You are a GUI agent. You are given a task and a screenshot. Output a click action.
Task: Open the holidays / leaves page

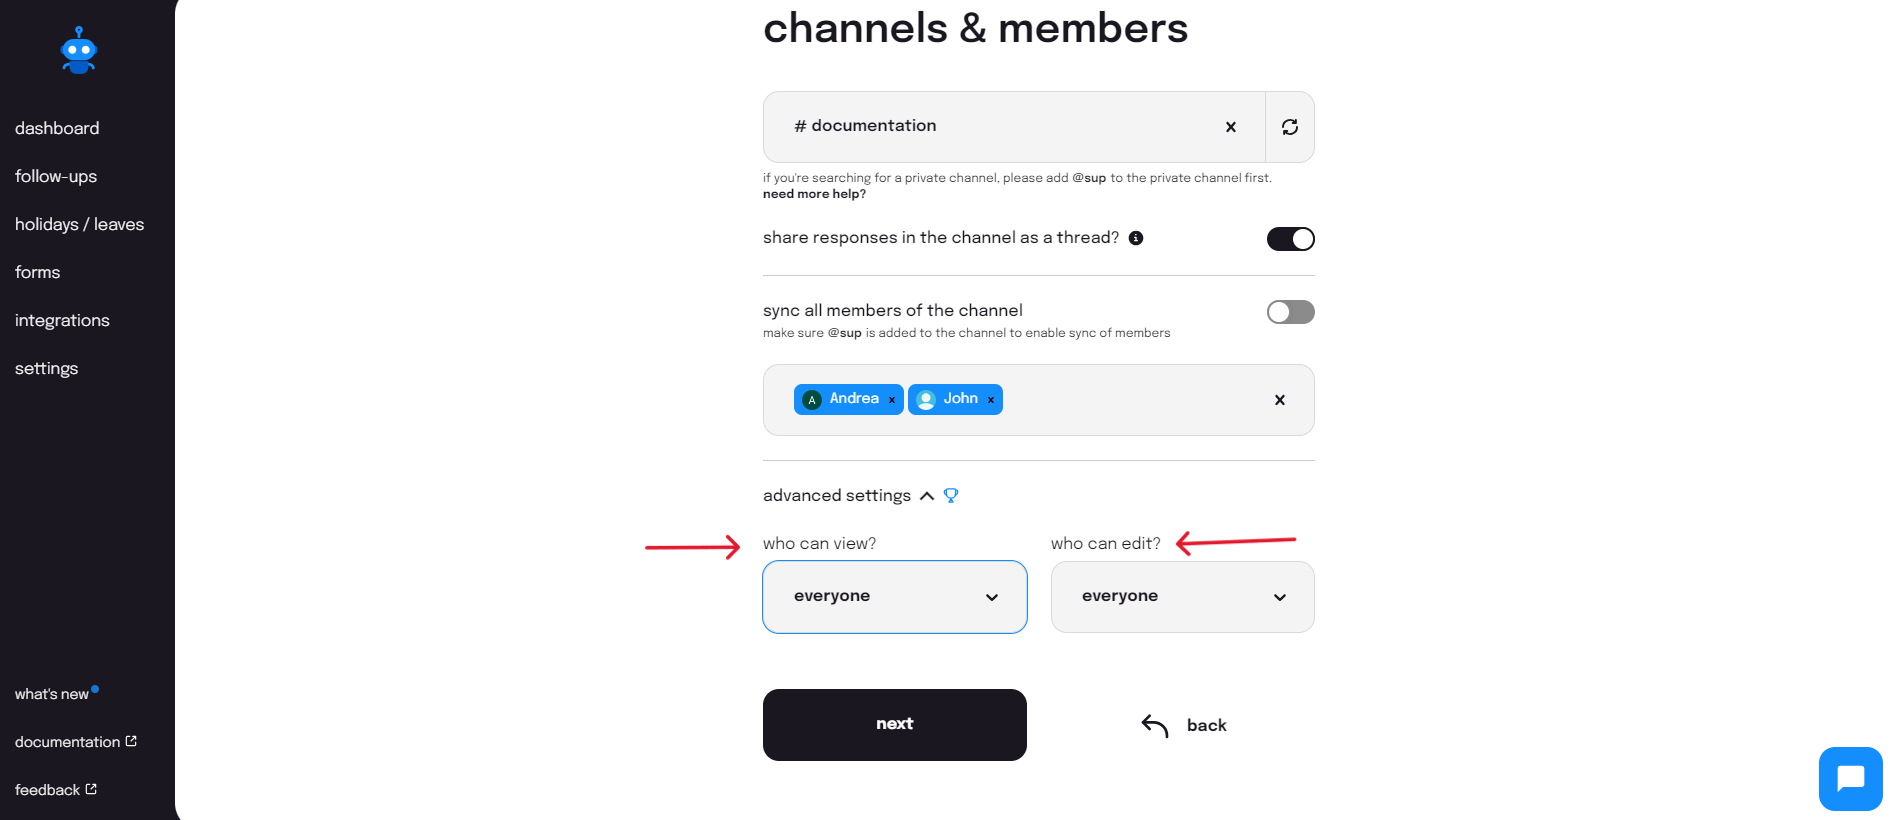(x=79, y=224)
